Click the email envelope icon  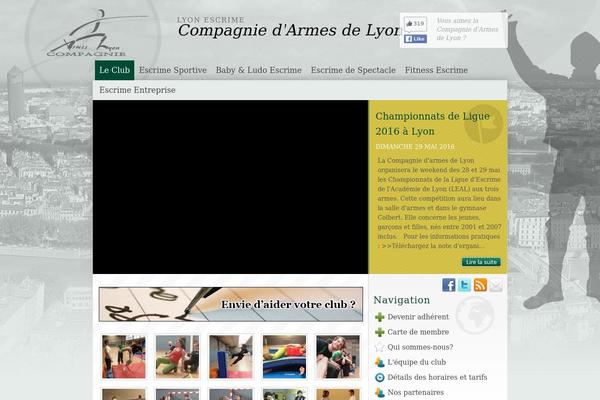pyautogui.click(x=496, y=285)
